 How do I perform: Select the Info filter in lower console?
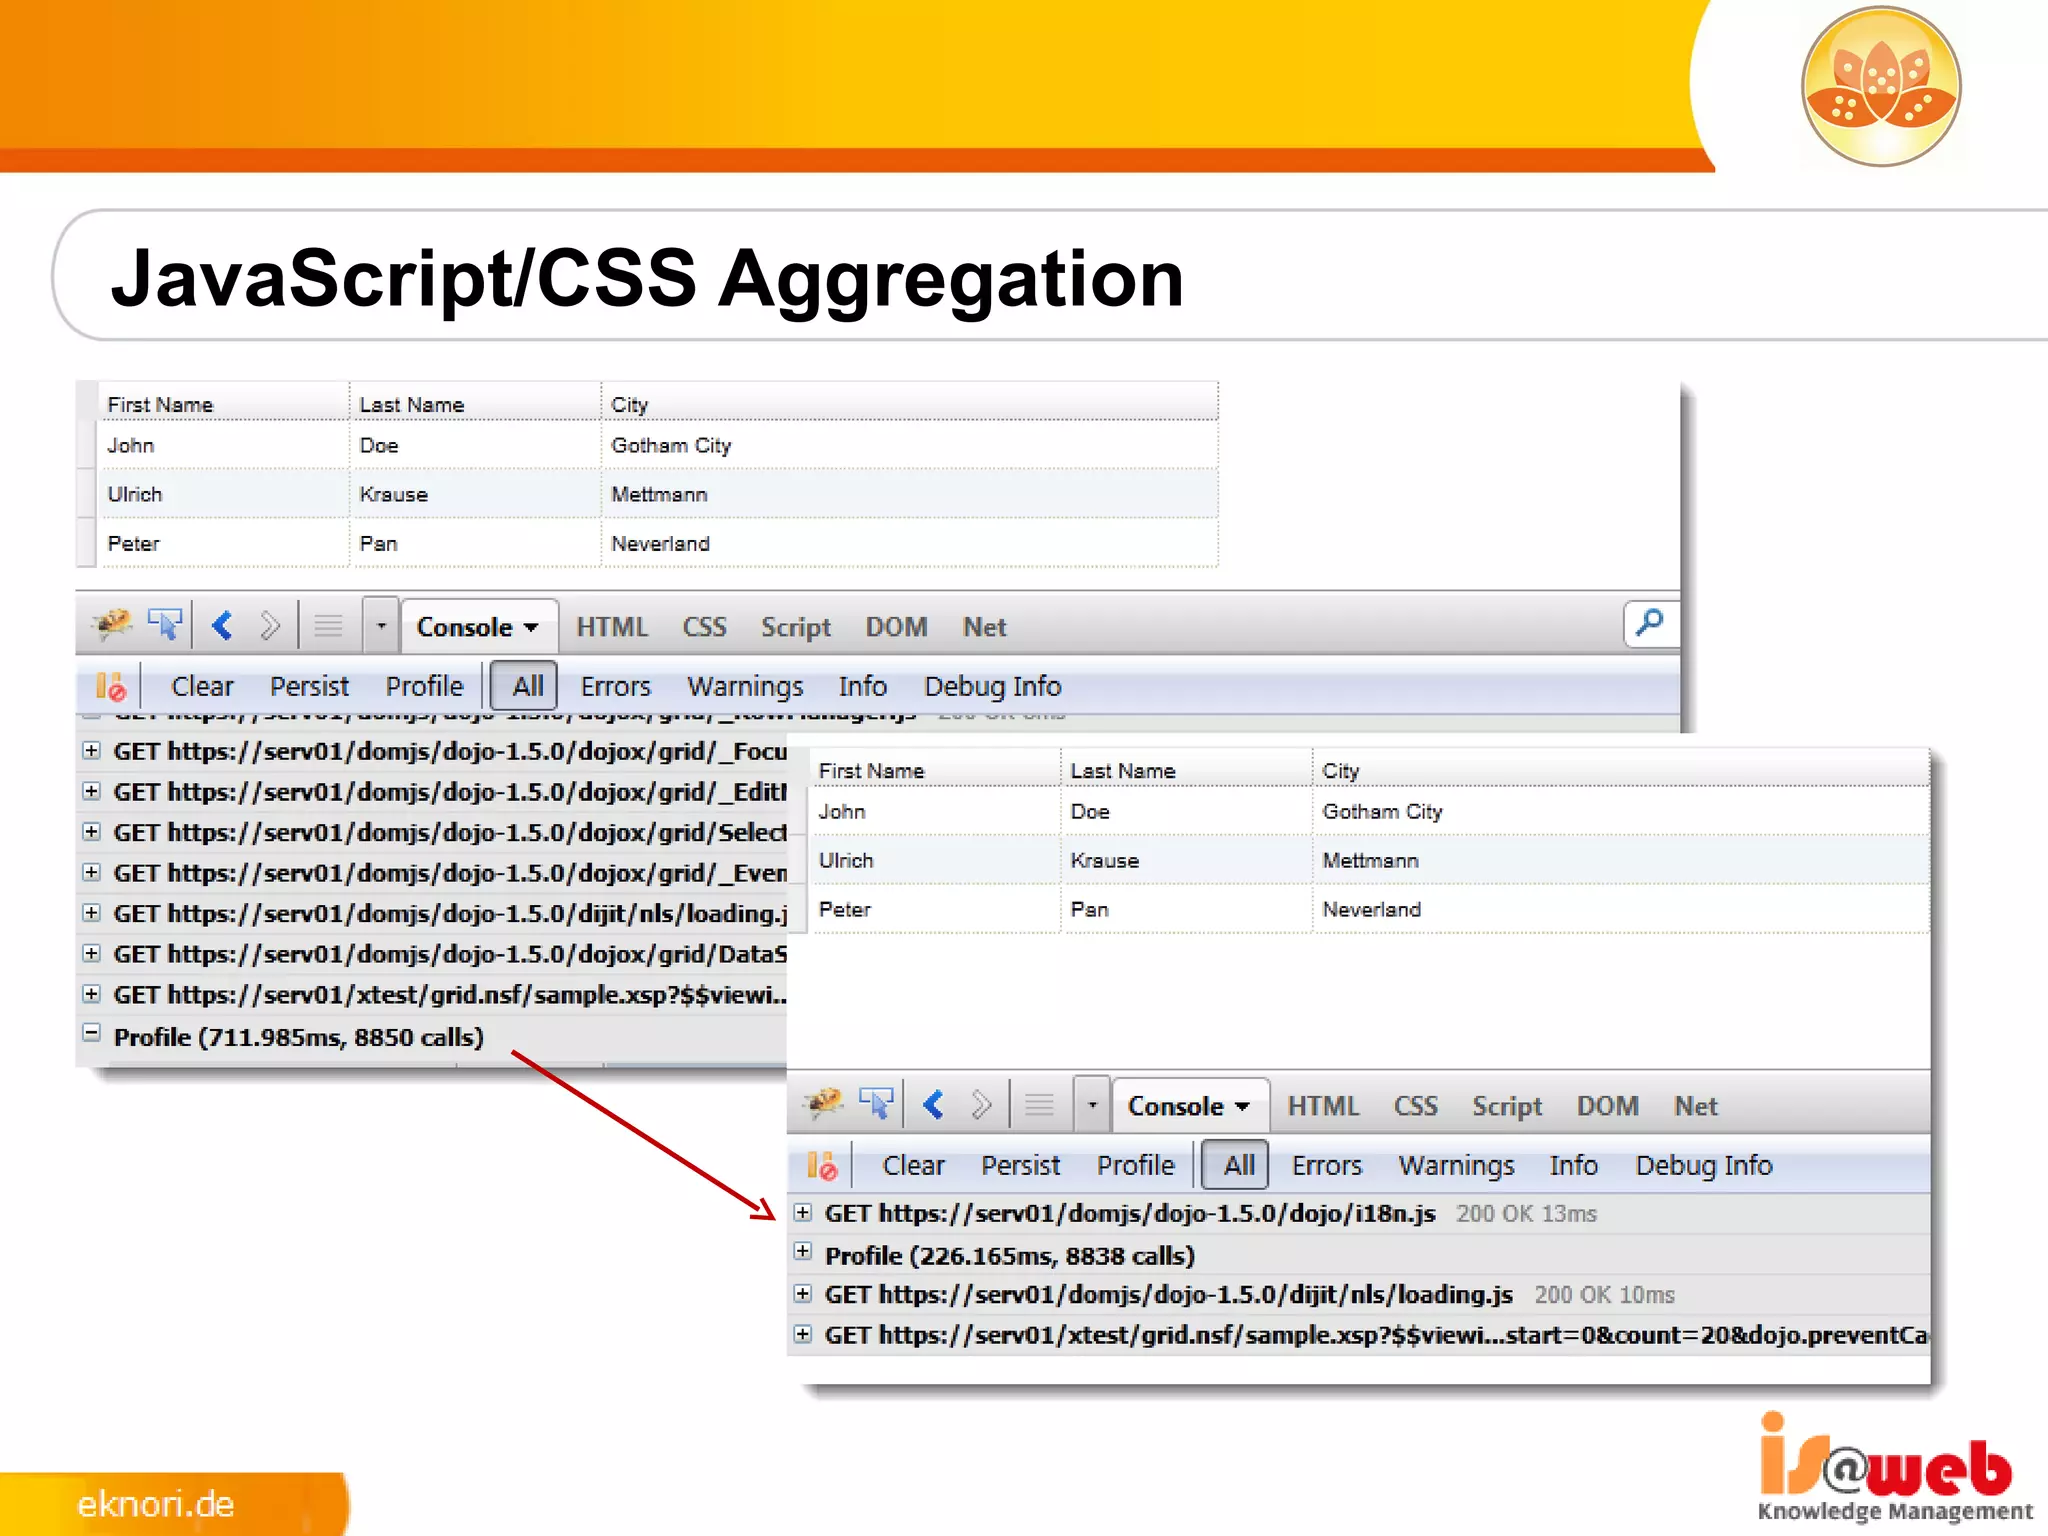(x=1573, y=1165)
